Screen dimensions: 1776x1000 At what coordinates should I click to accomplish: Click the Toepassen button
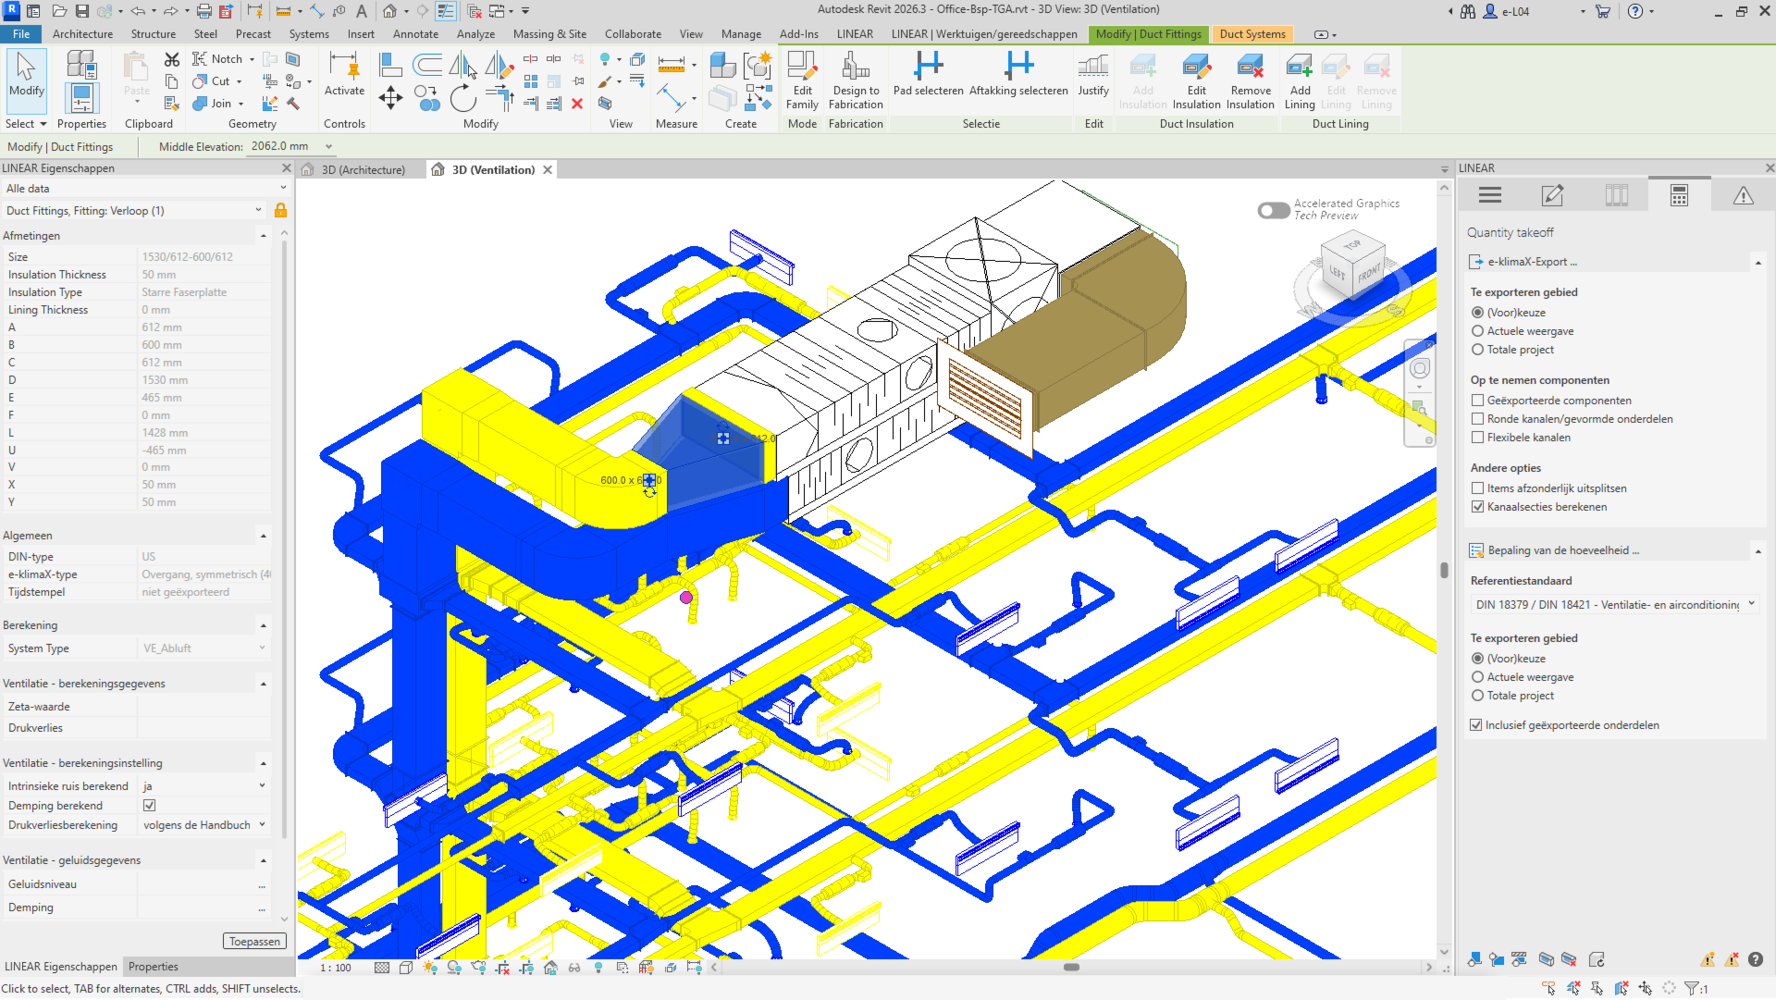[254, 941]
